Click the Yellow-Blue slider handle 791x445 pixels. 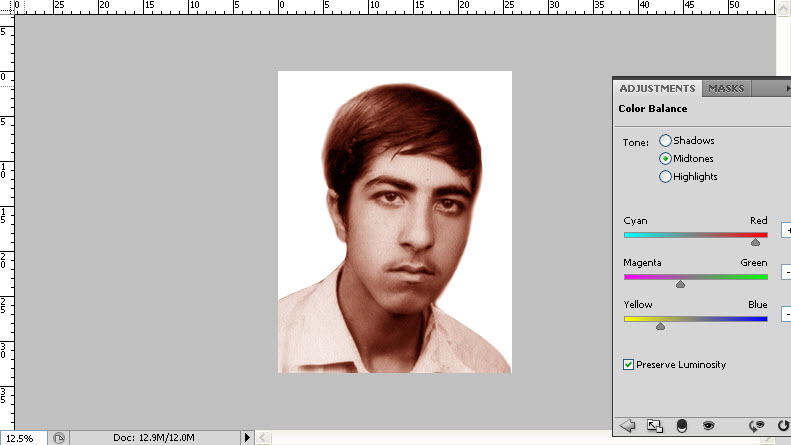point(660,326)
